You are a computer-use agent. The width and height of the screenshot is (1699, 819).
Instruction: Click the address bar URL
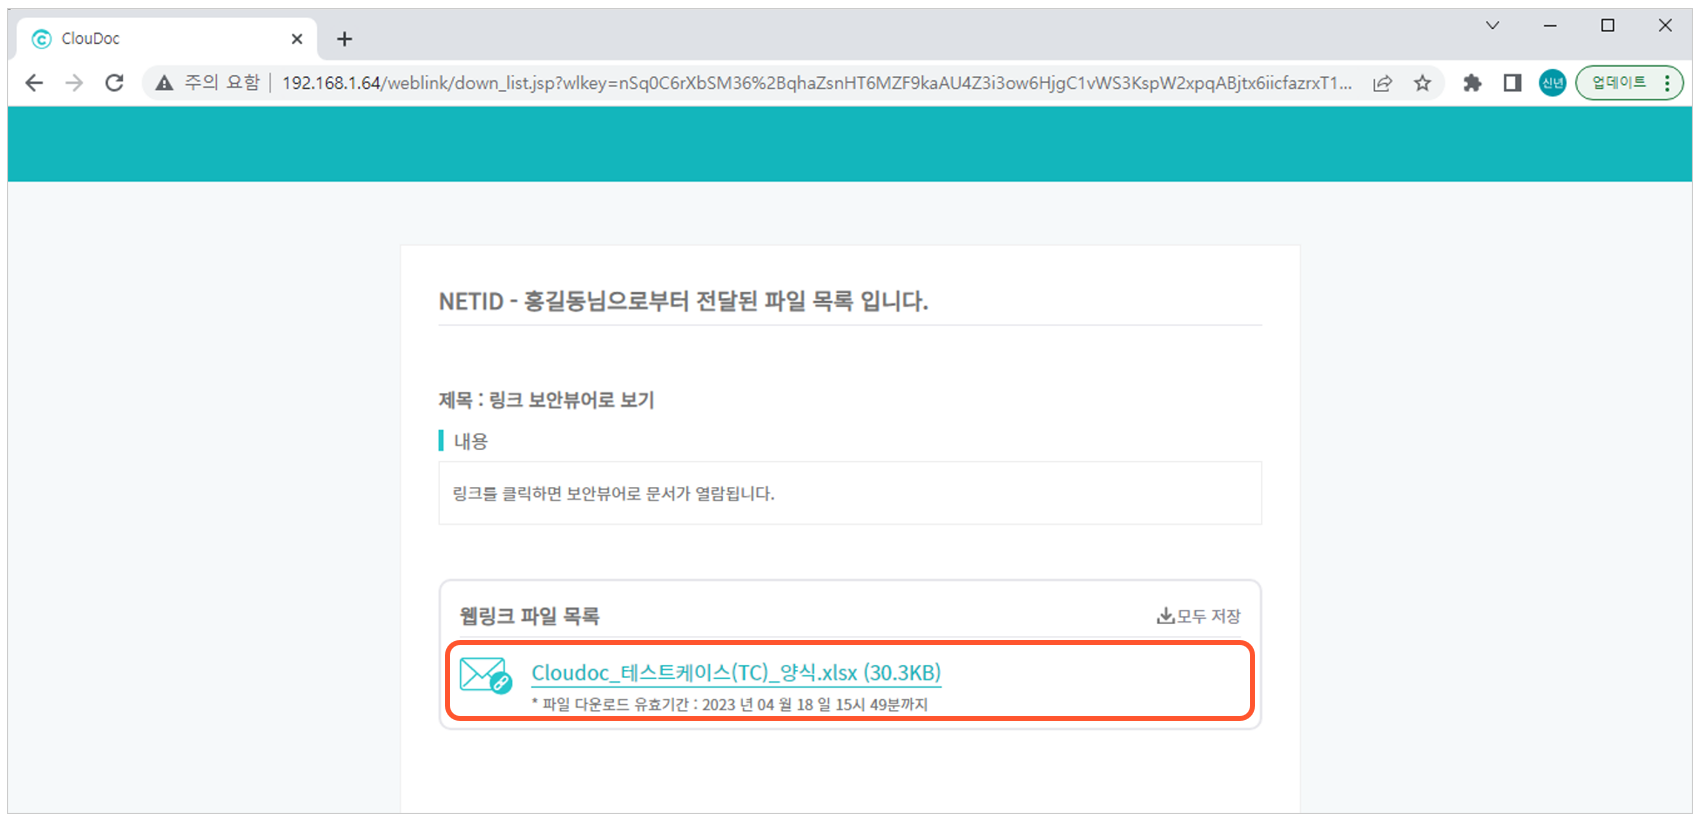[816, 83]
